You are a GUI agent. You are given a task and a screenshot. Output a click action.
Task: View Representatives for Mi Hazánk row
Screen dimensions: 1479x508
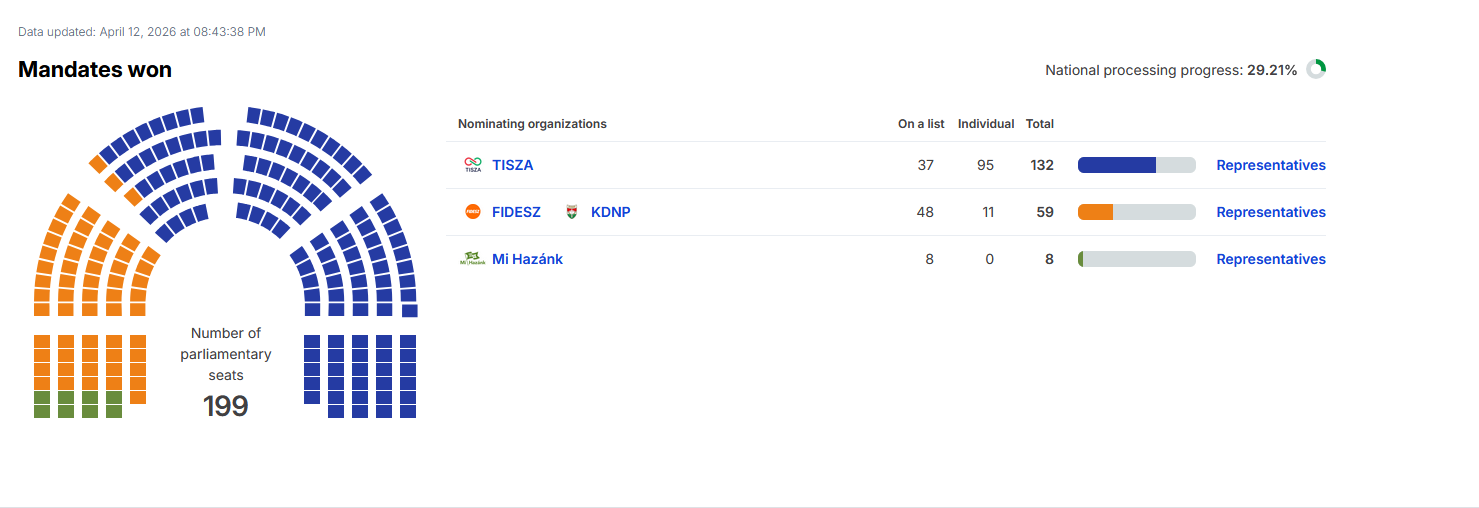(1271, 259)
